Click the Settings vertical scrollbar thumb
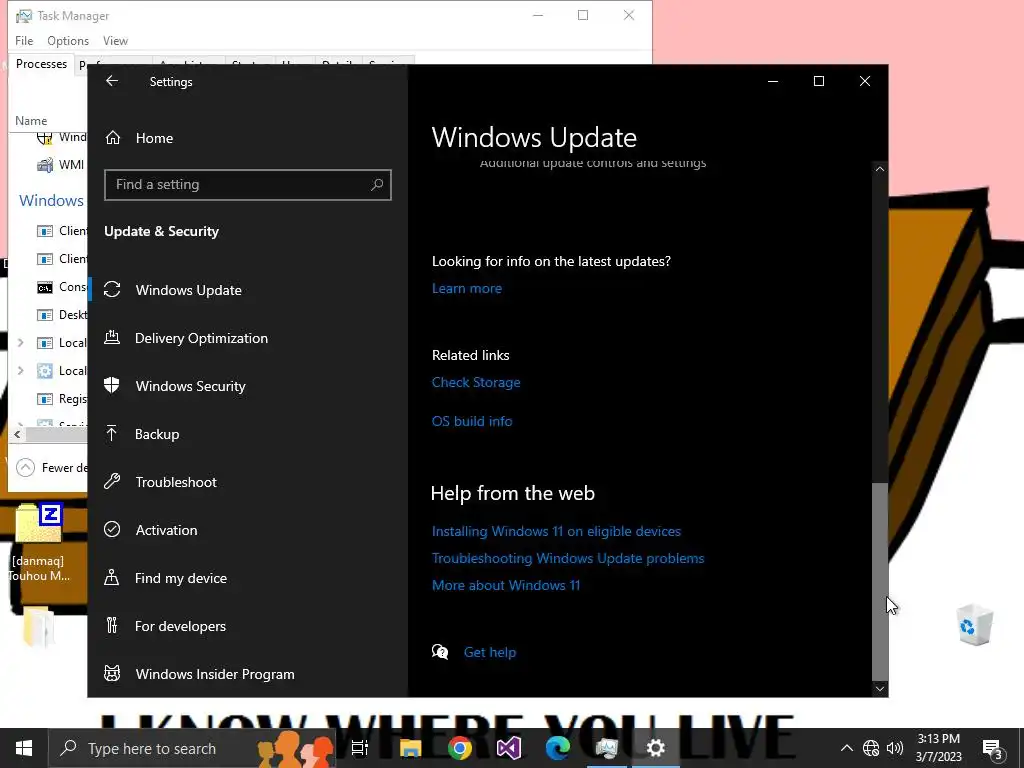 pos(880,581)
